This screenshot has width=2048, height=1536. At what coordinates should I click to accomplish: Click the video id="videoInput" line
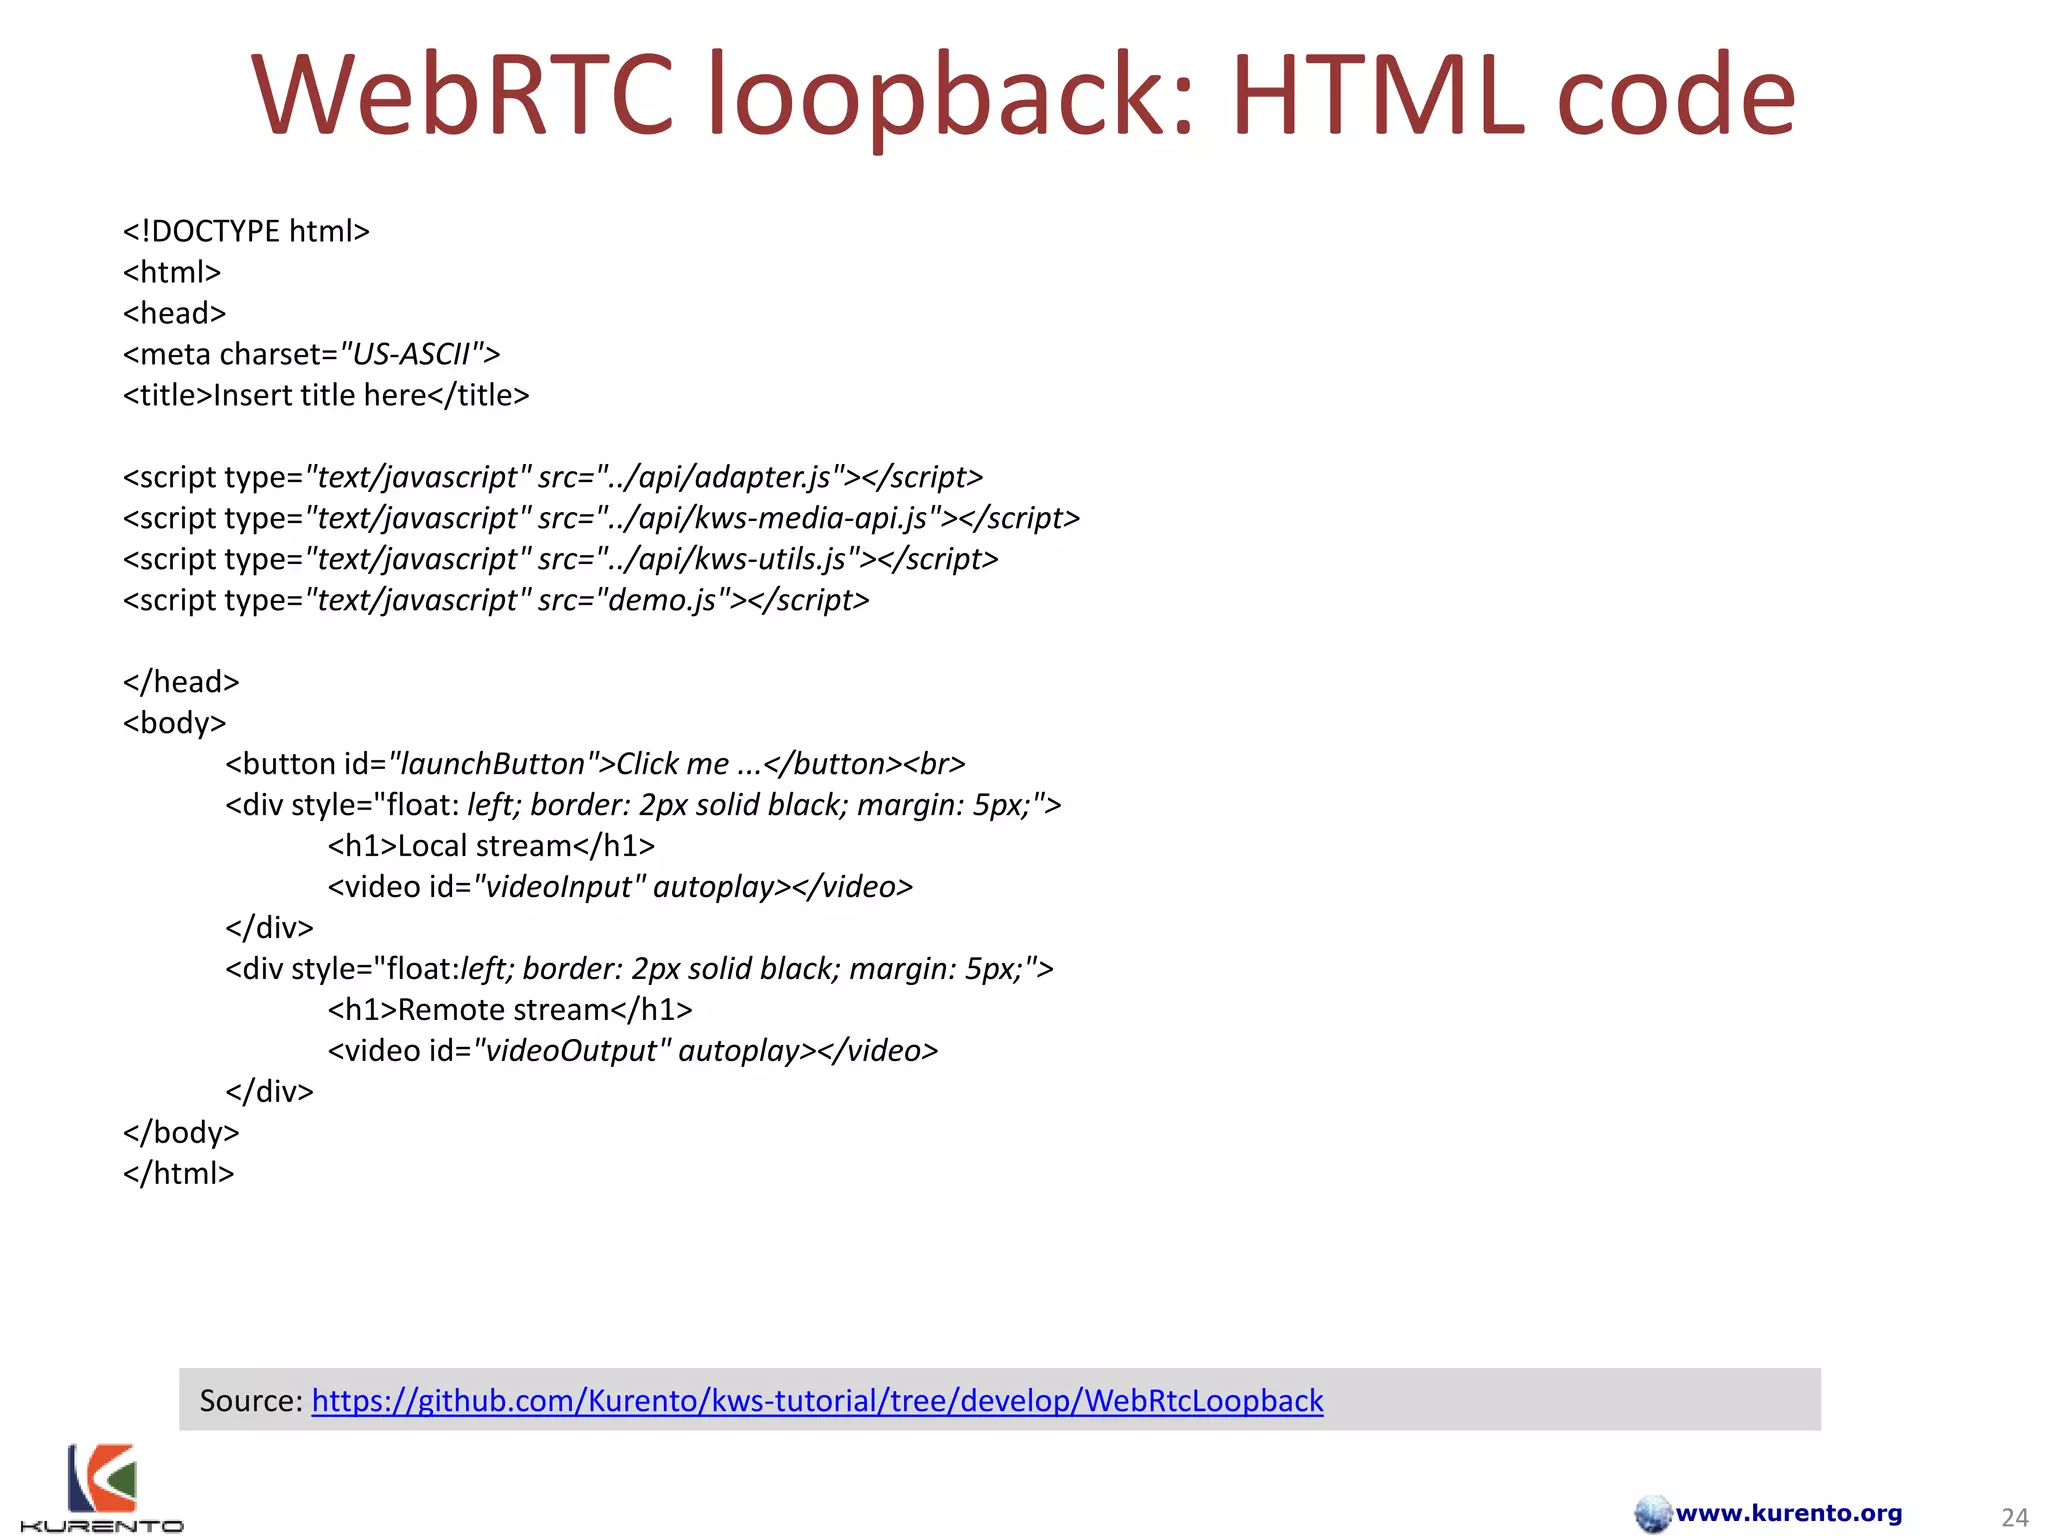coord(620,887)
